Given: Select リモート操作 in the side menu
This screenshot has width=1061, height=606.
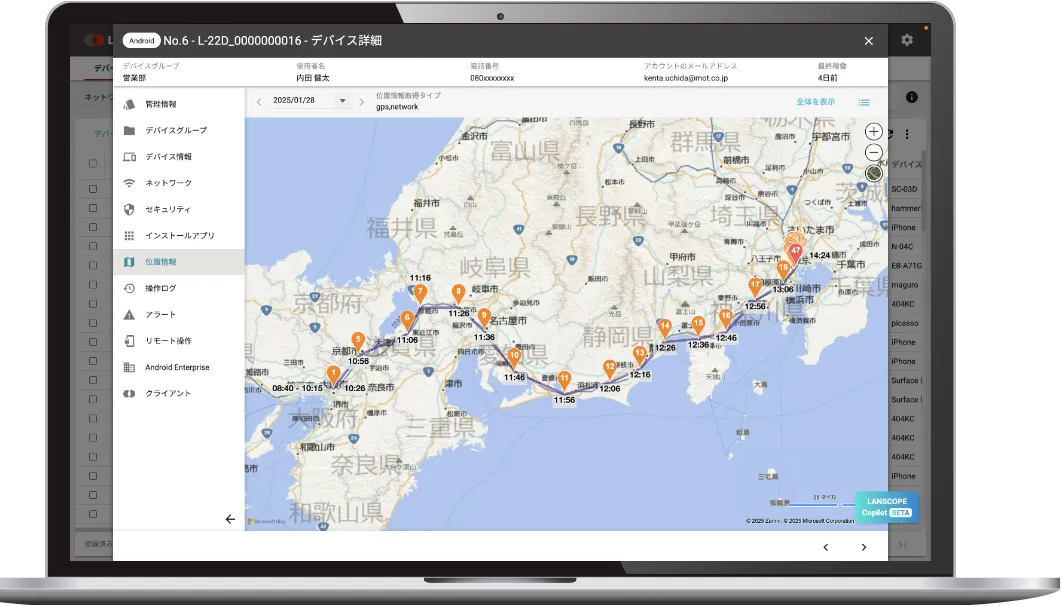Looking at the screenshot, I should point(168,341).
